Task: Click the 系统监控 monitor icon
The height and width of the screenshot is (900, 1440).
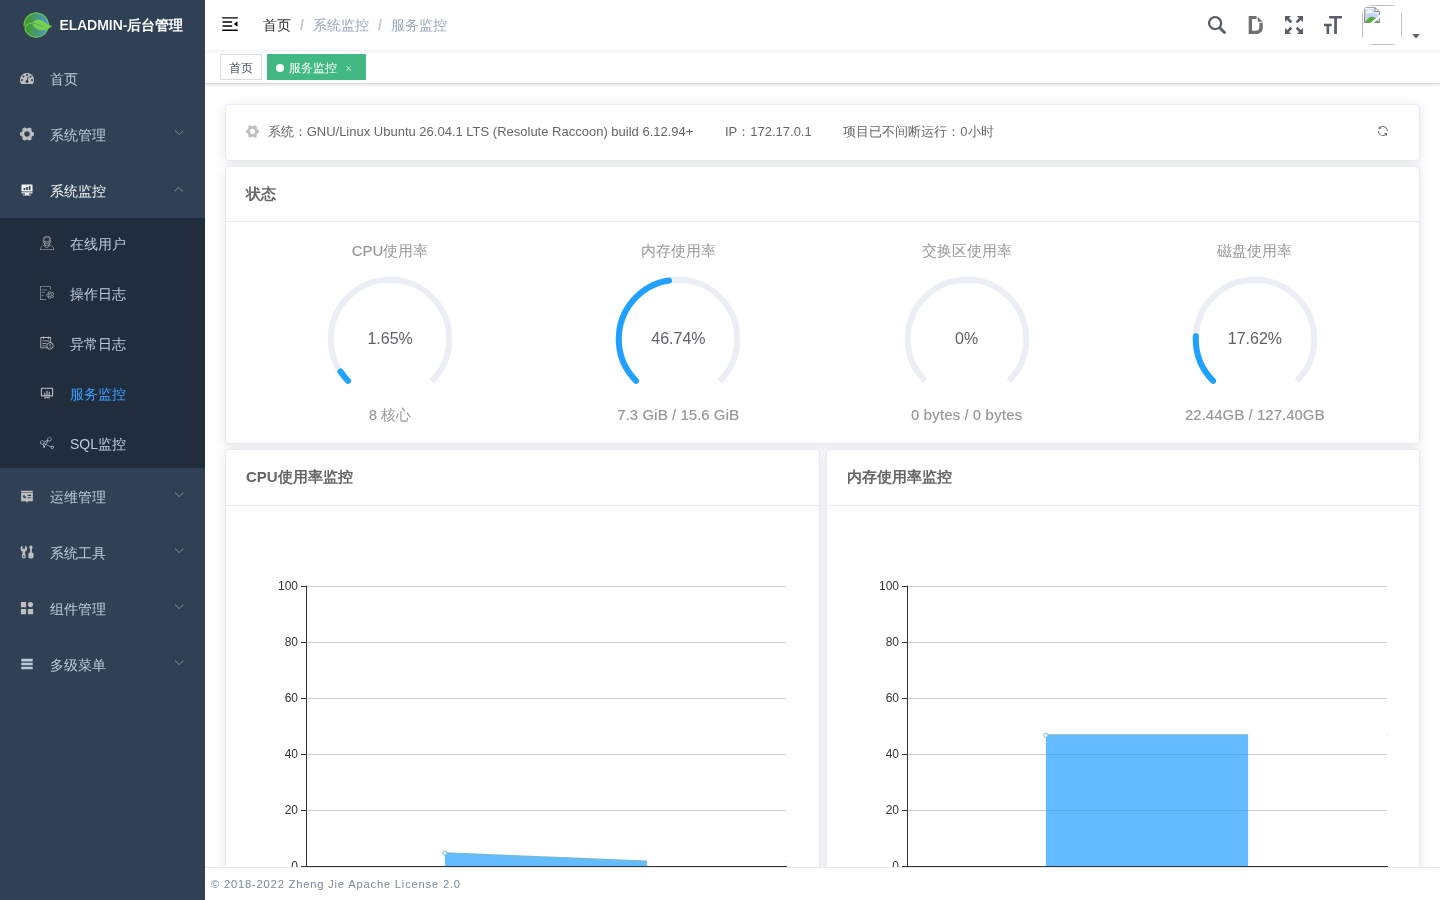Action: click(x=27, y=190)
